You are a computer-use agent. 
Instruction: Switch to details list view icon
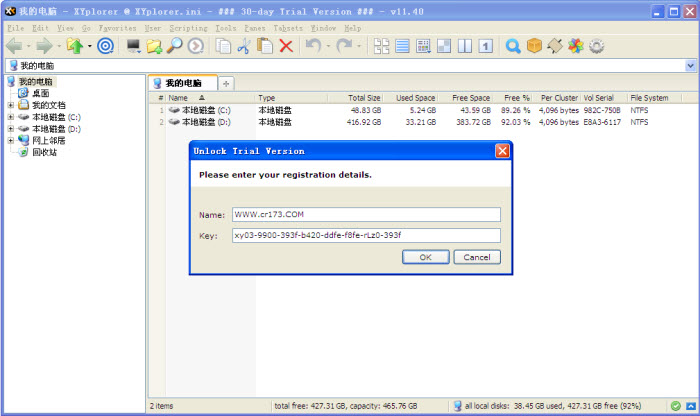click(x=402, y=46)
